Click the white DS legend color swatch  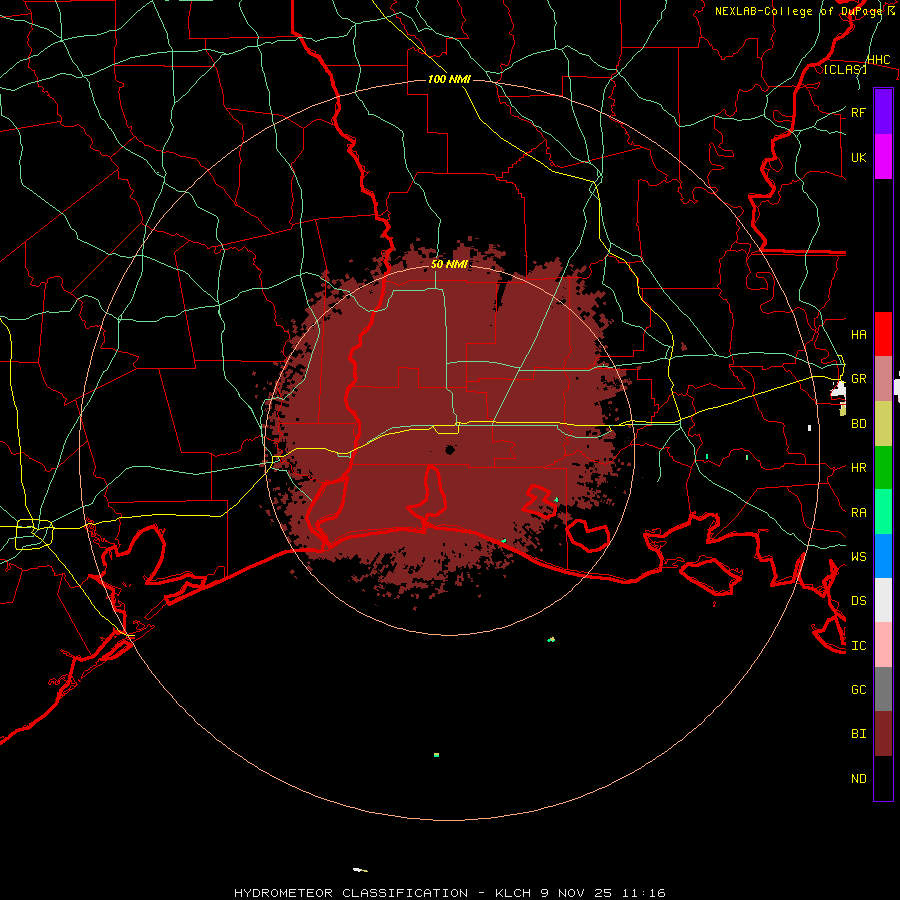click(883, 600)
